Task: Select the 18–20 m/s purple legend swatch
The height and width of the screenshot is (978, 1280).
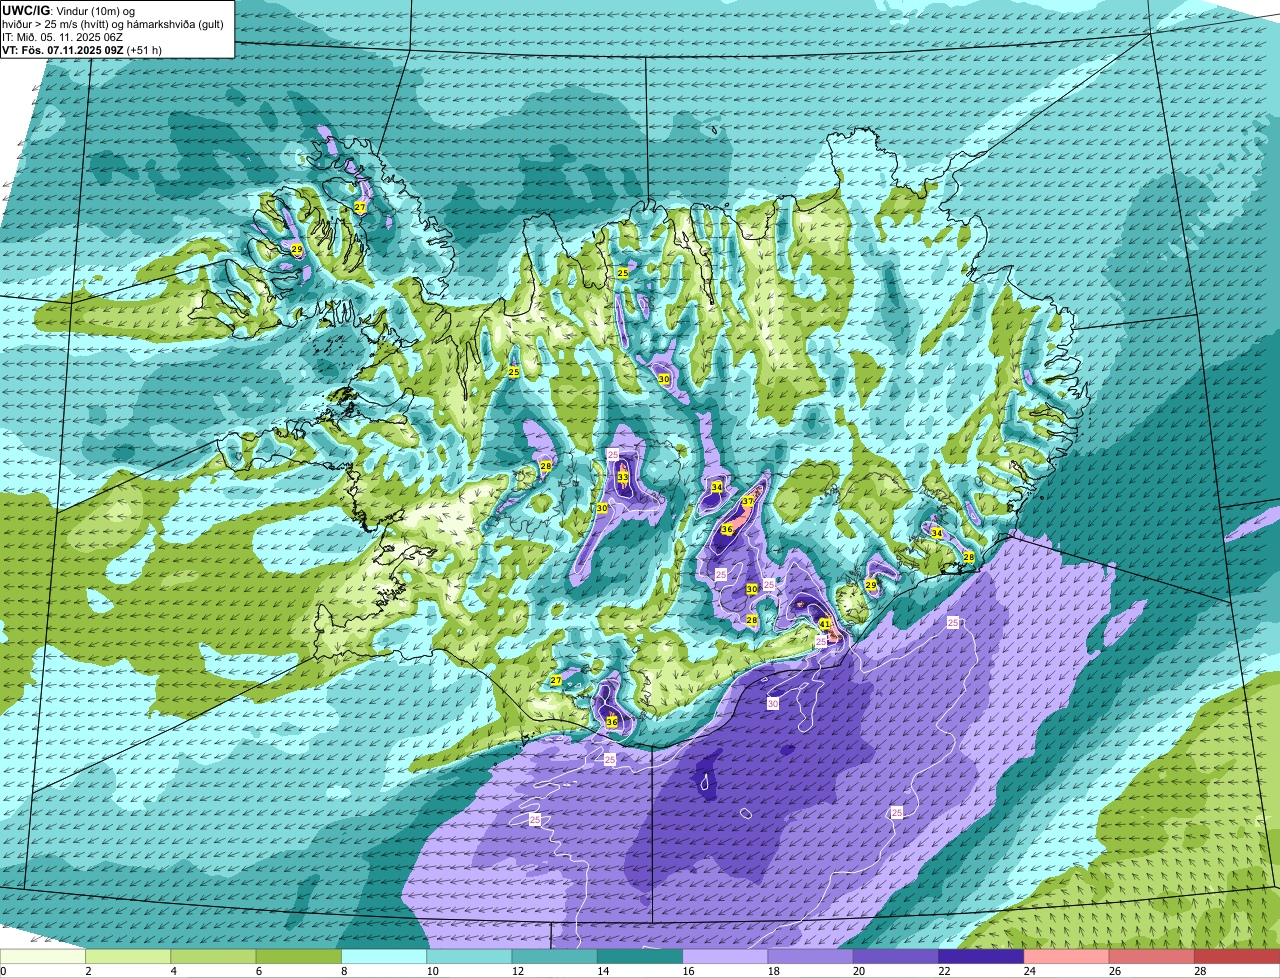Action: [810, 956]
